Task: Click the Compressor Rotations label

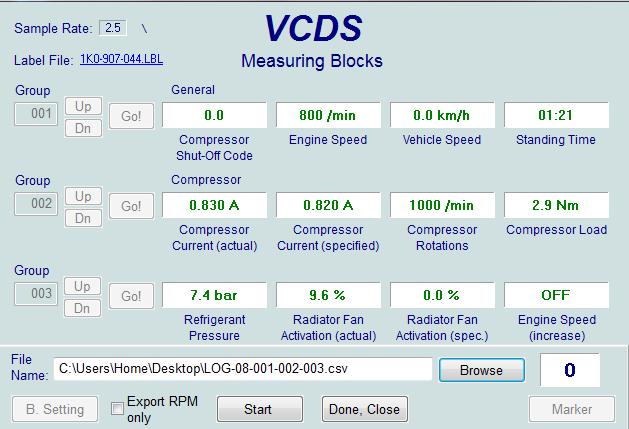Action: (x=442, y=238)
